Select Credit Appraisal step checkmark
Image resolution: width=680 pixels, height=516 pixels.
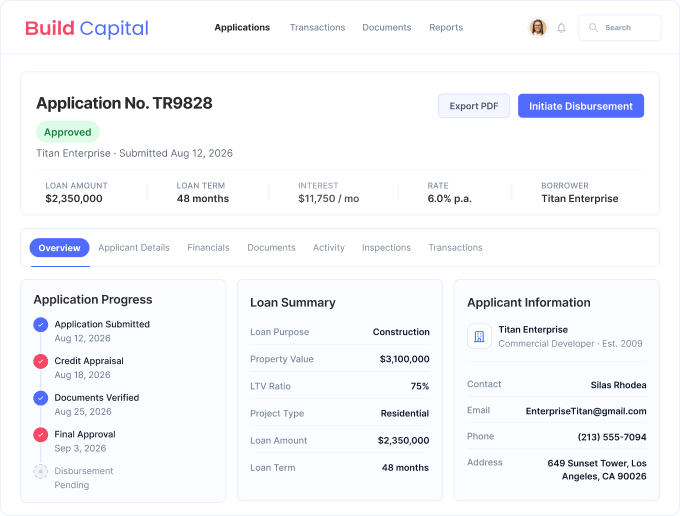[x=41, y=361]
